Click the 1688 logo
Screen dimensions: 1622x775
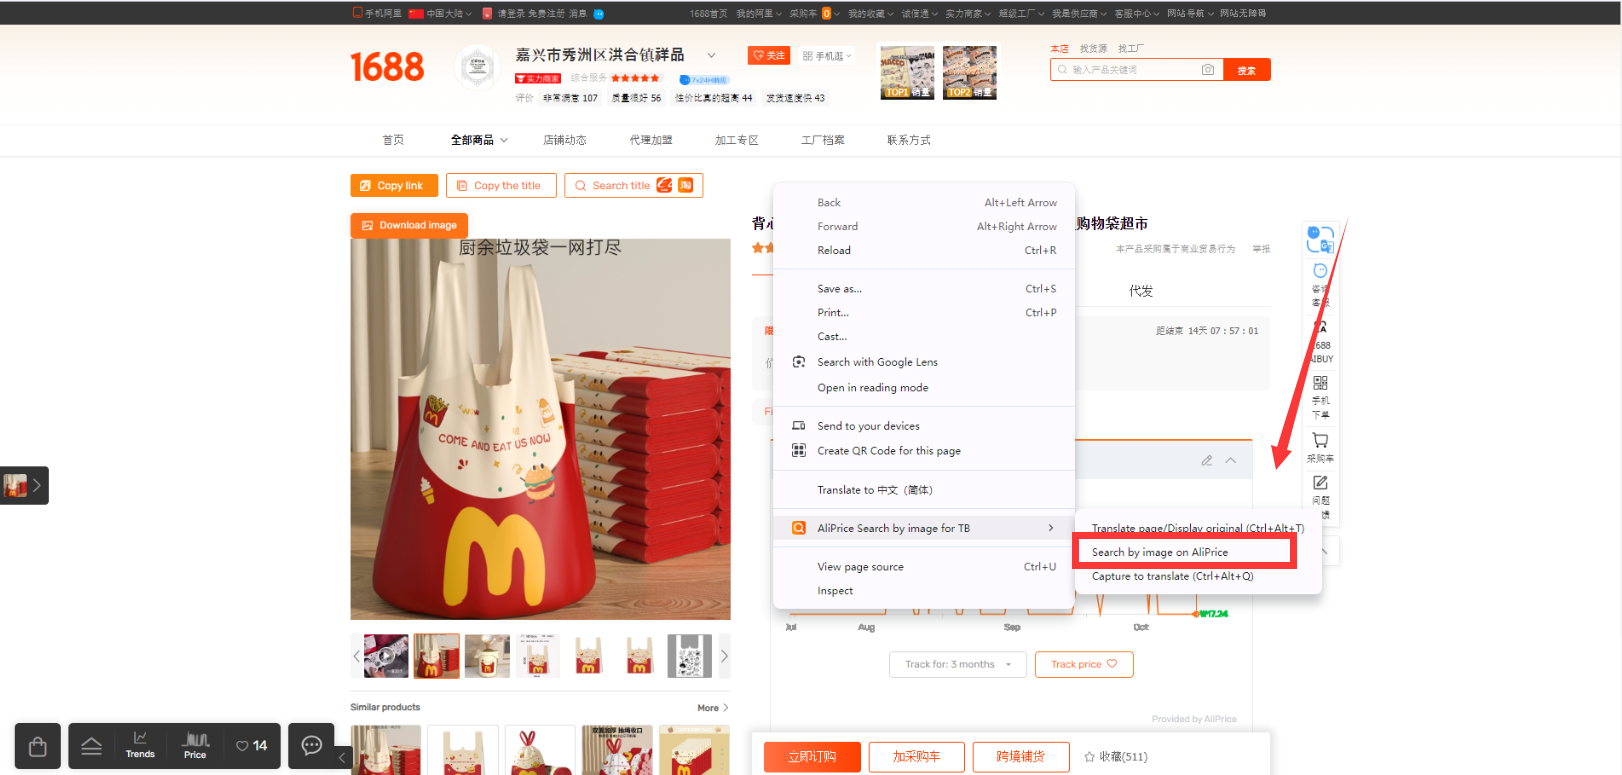387,67
